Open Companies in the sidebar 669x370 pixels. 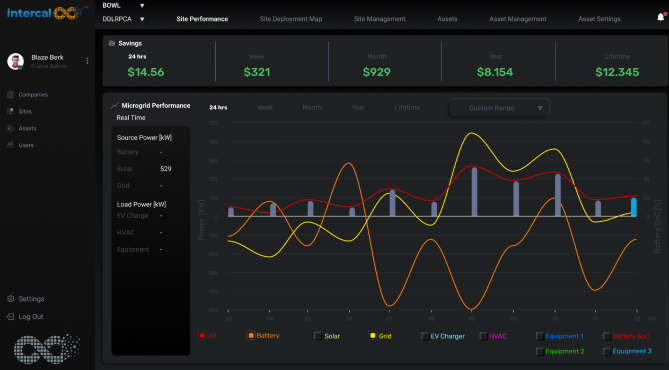tap(33, 95)
